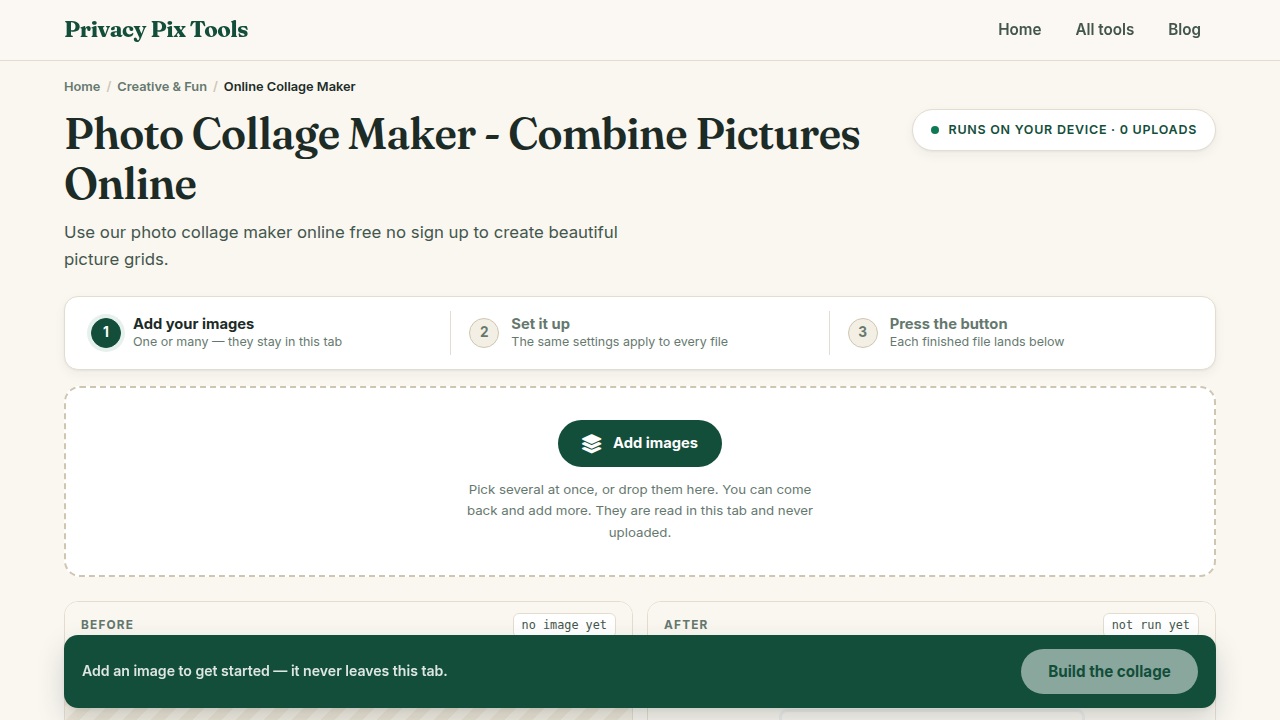Click 'The same settings apply to every file'
The height and width of the screenshot is (720, 1280).
point(619,342)
